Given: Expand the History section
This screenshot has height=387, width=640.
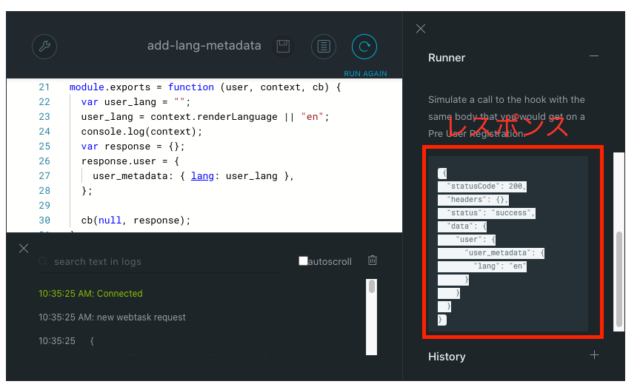Looking at the screenshot, I should click(594, 355).
